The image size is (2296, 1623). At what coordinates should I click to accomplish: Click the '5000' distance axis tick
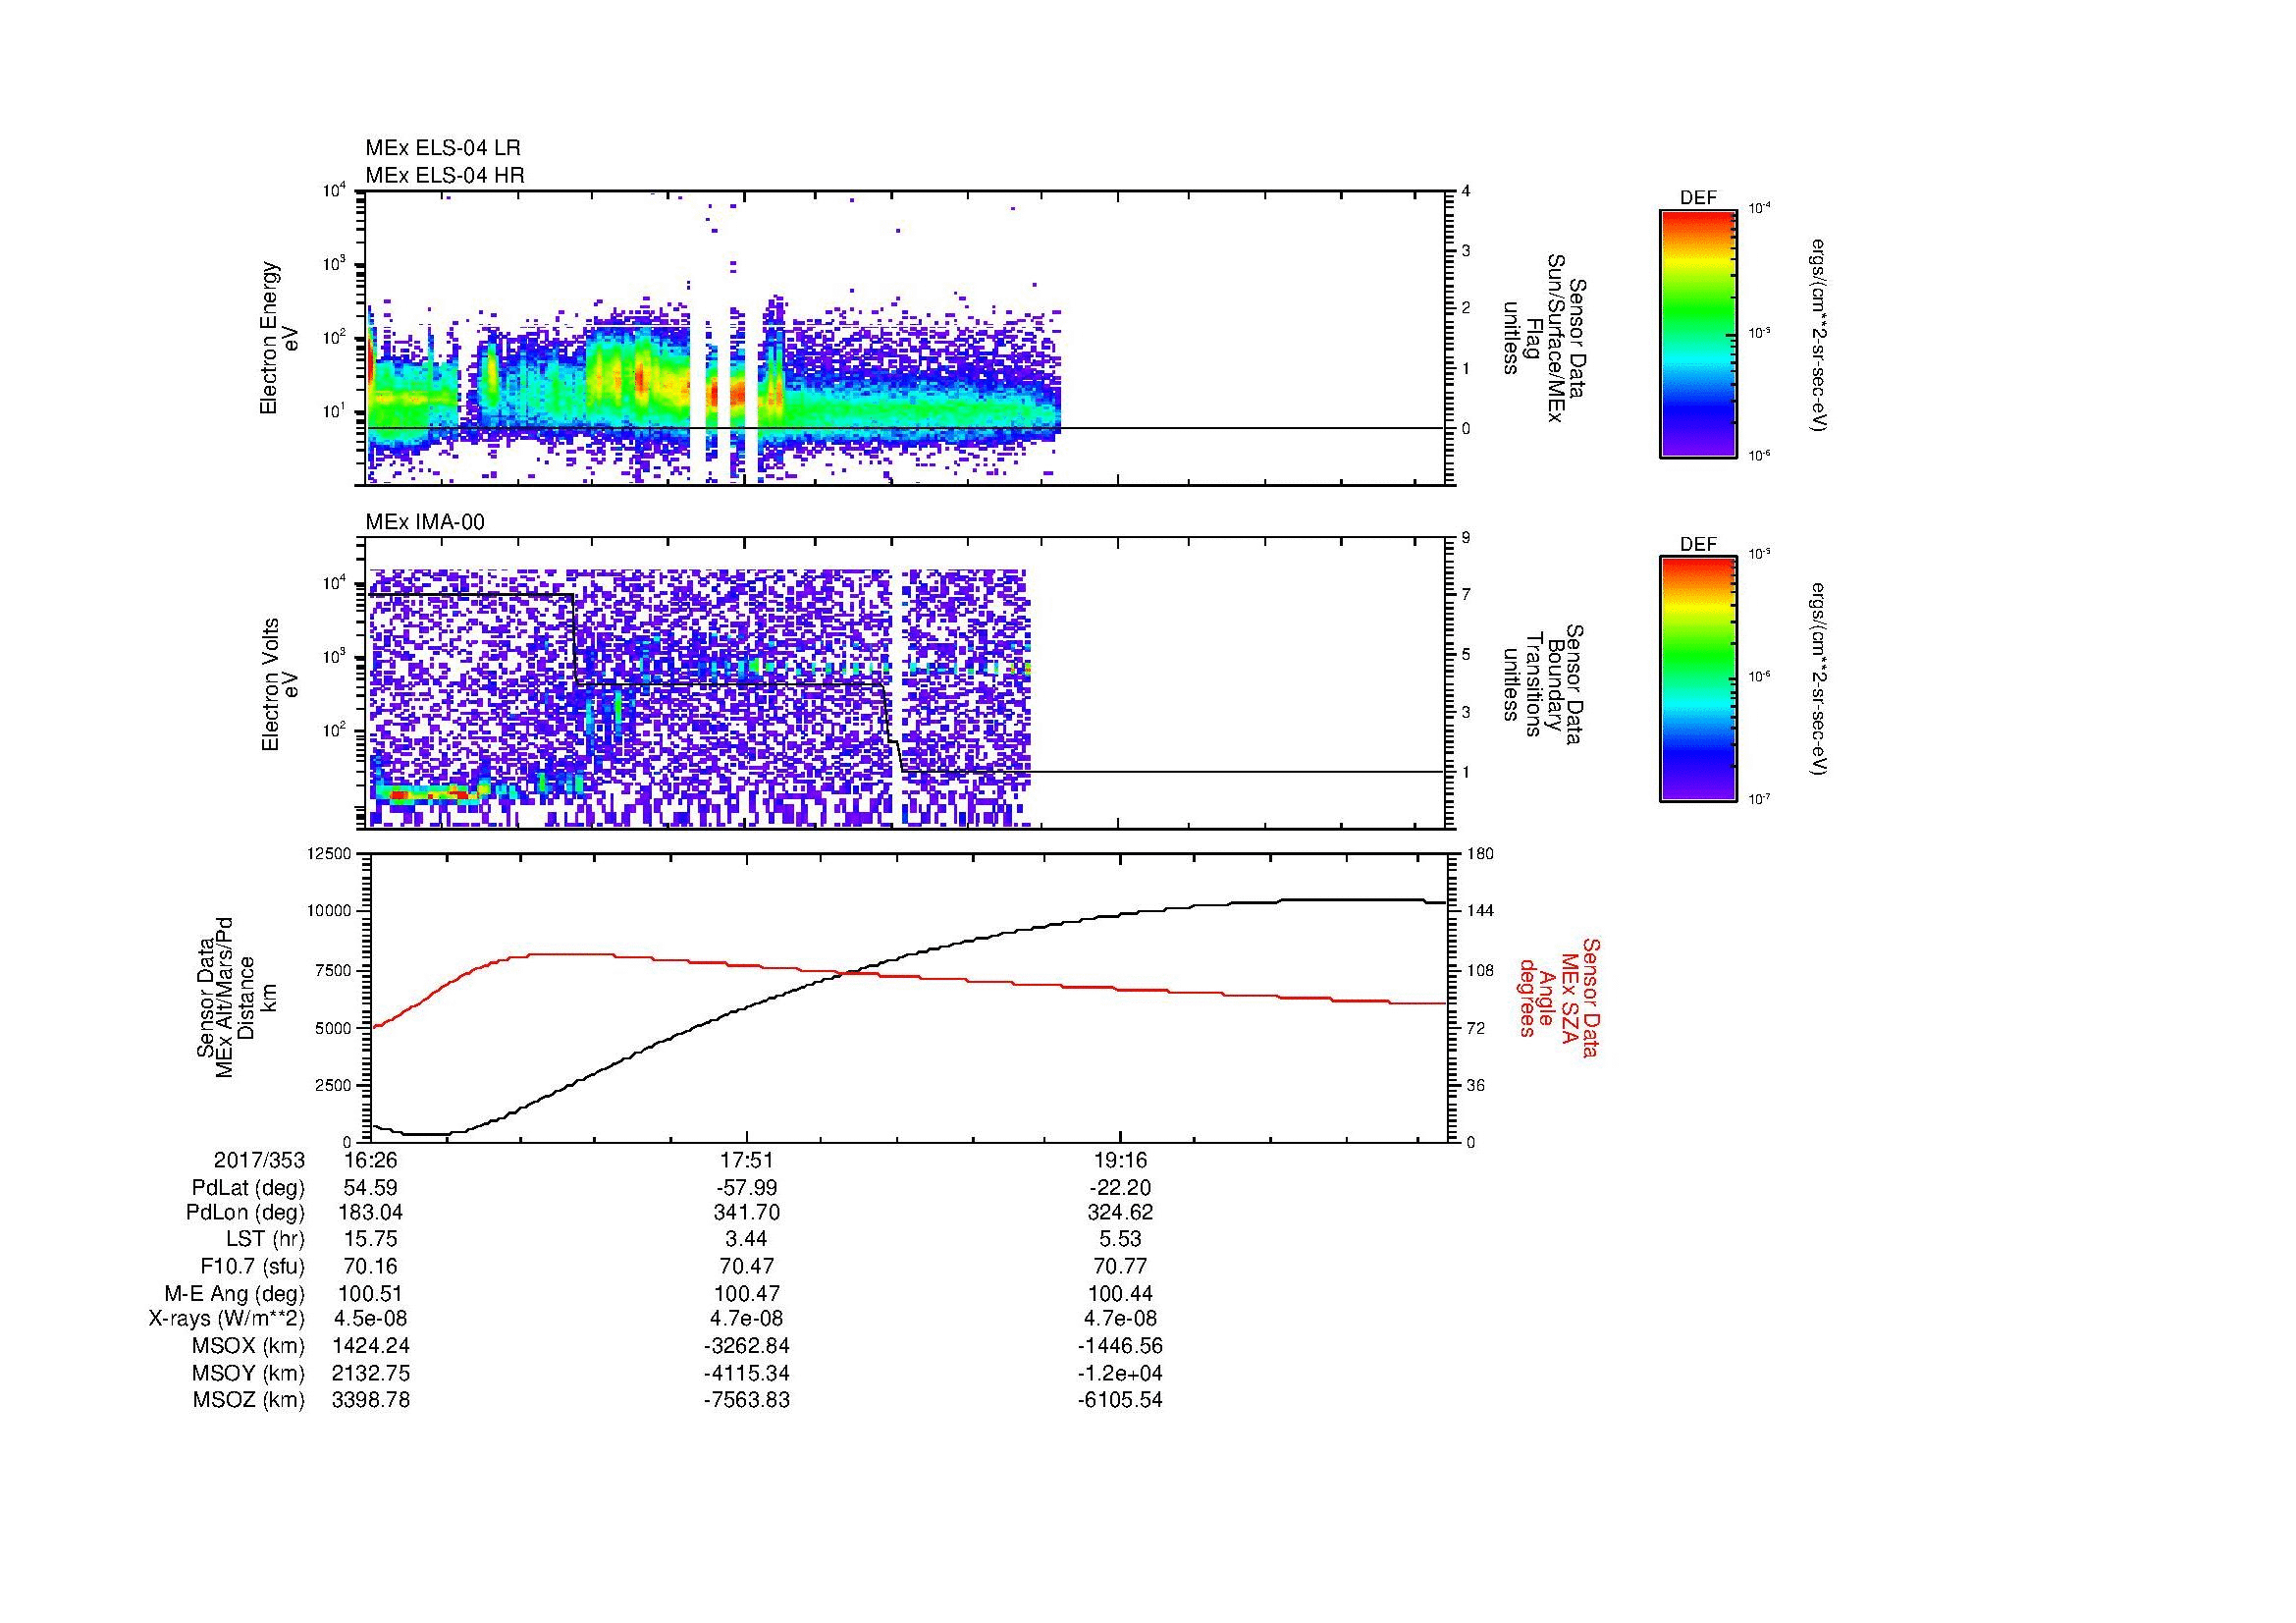click(333, 1027)
